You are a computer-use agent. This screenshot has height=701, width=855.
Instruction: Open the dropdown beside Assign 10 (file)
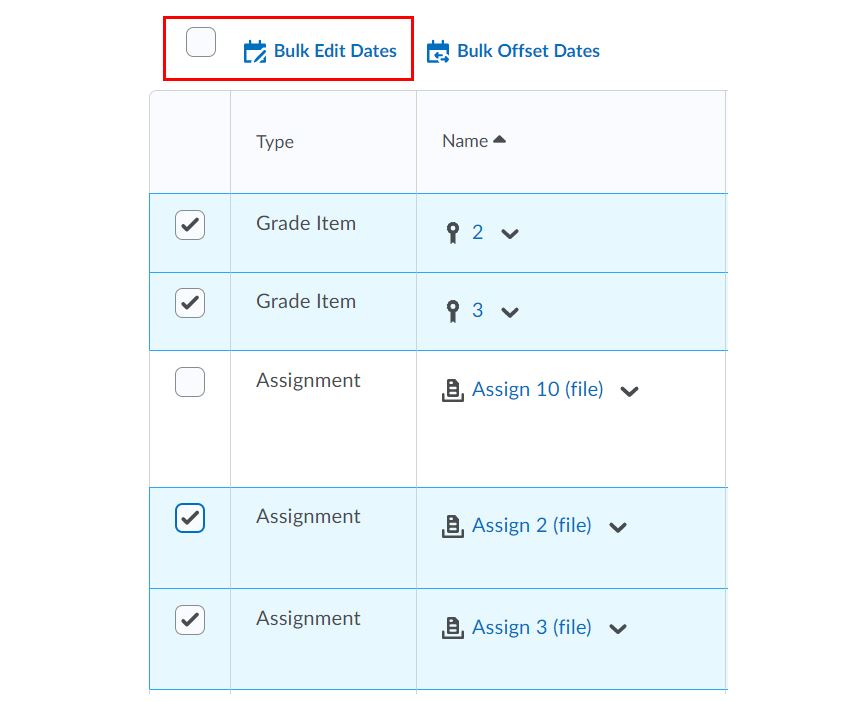coord(630,392)
